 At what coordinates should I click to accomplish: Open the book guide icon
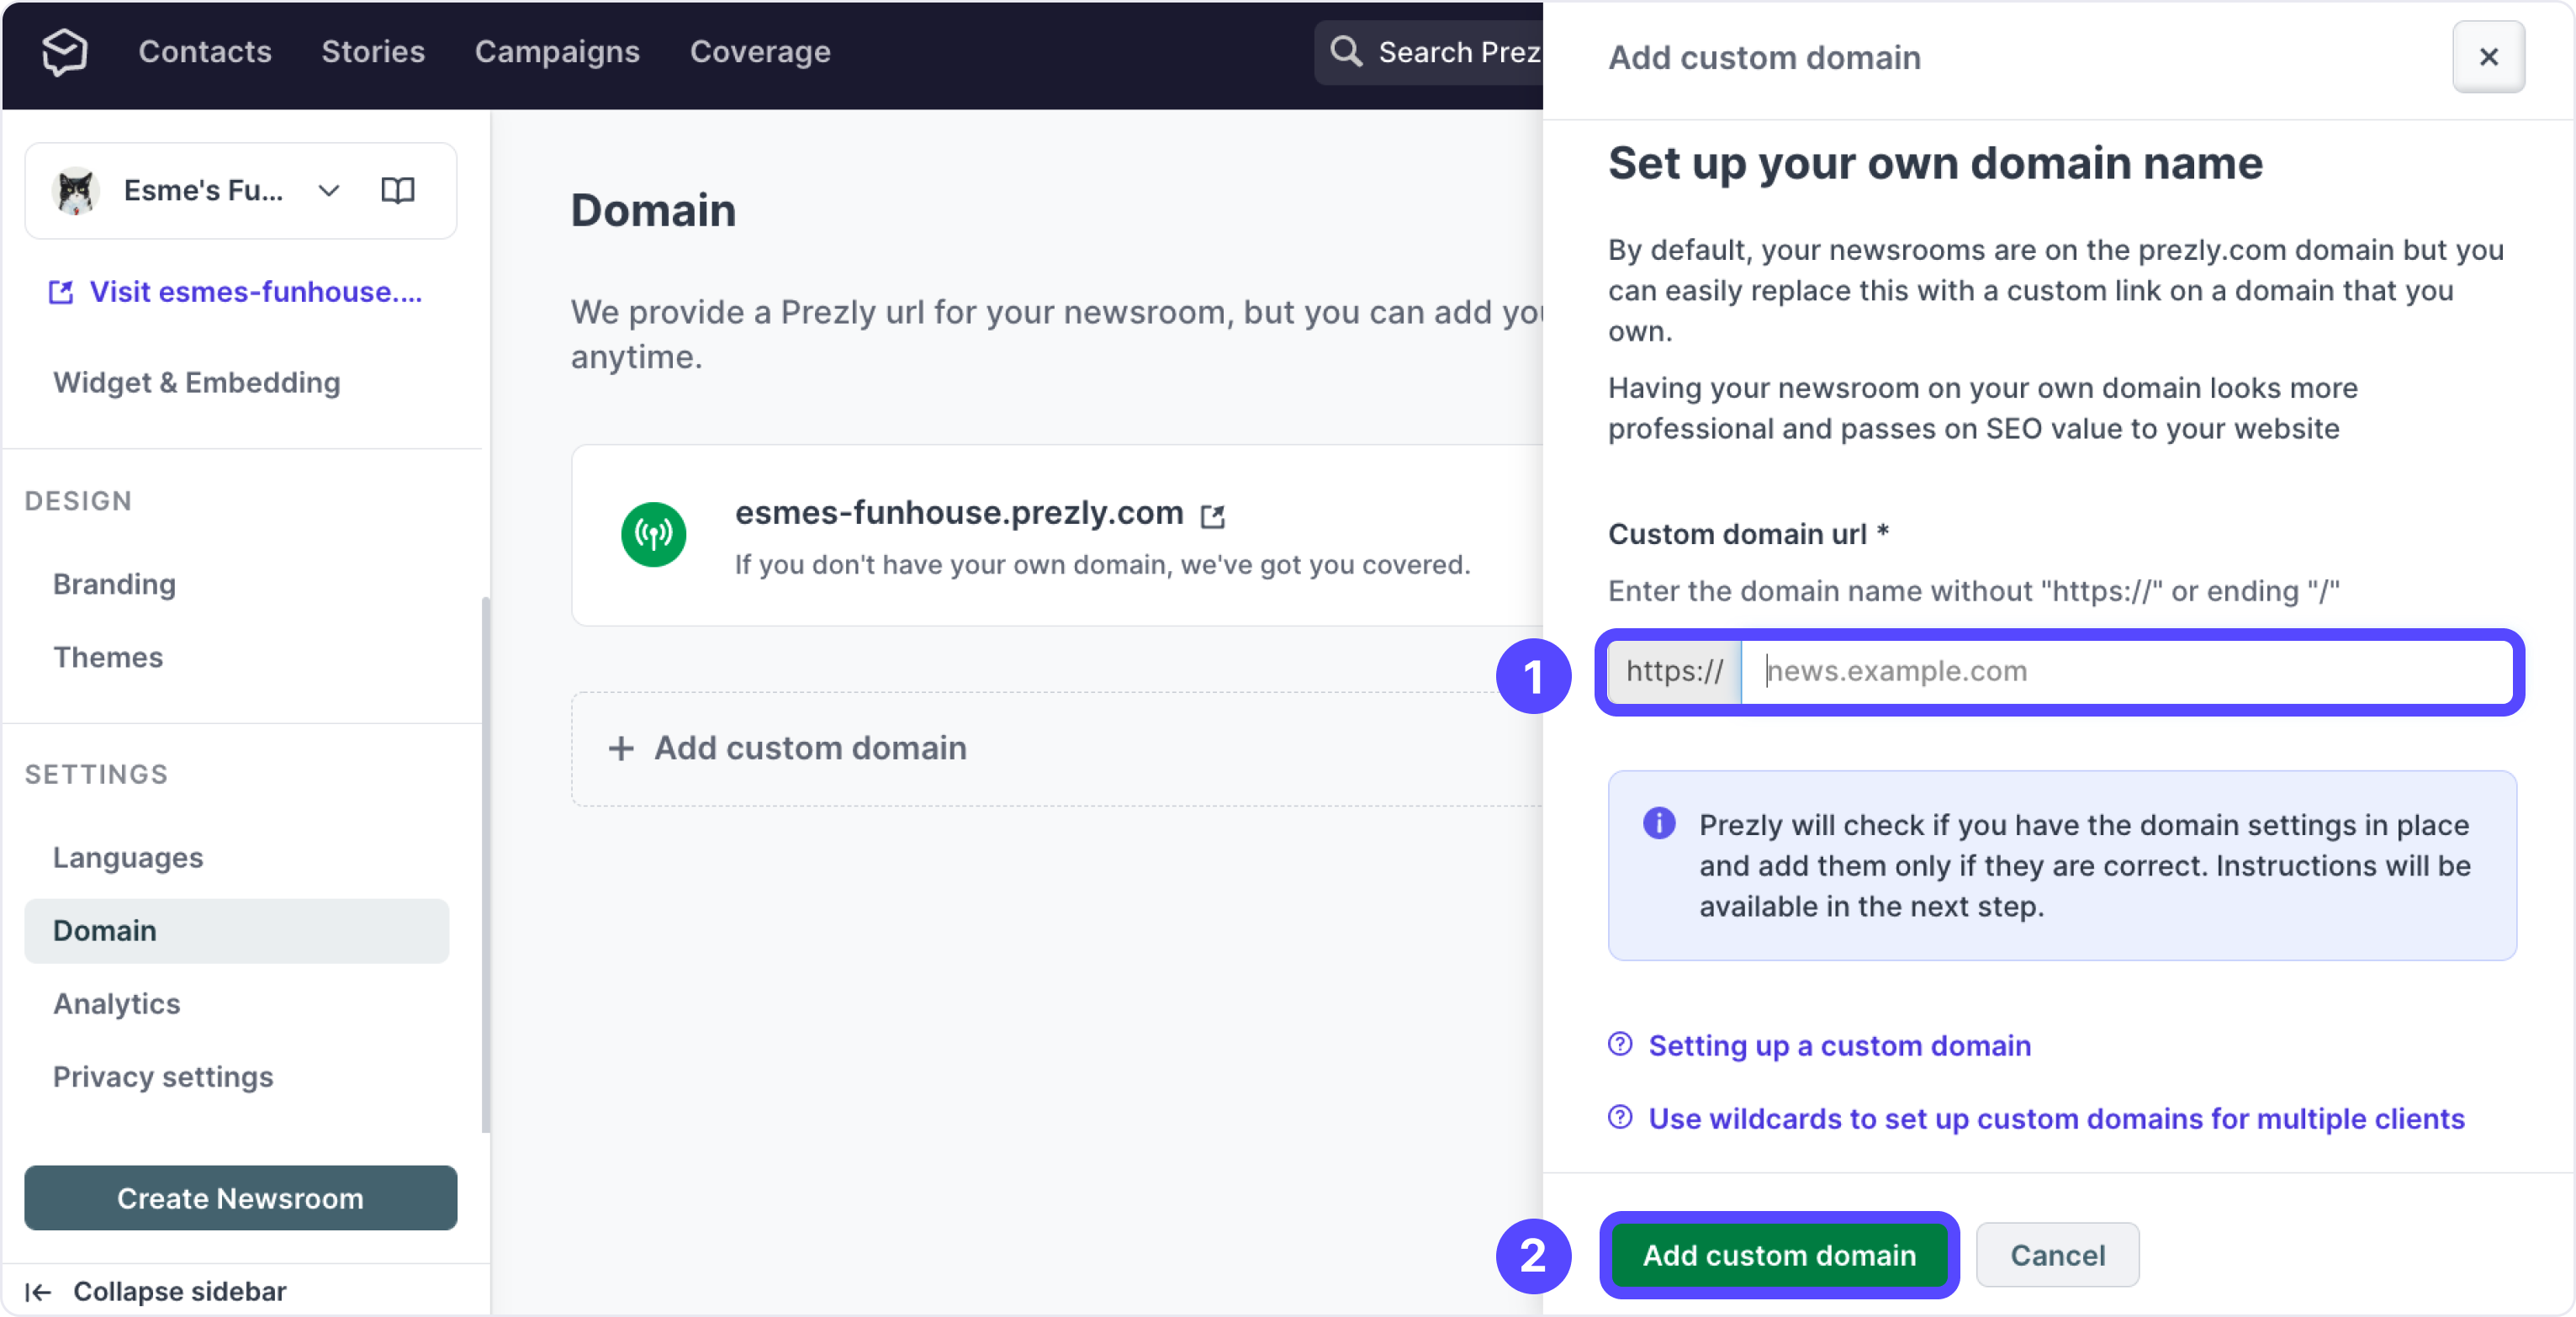398,190
